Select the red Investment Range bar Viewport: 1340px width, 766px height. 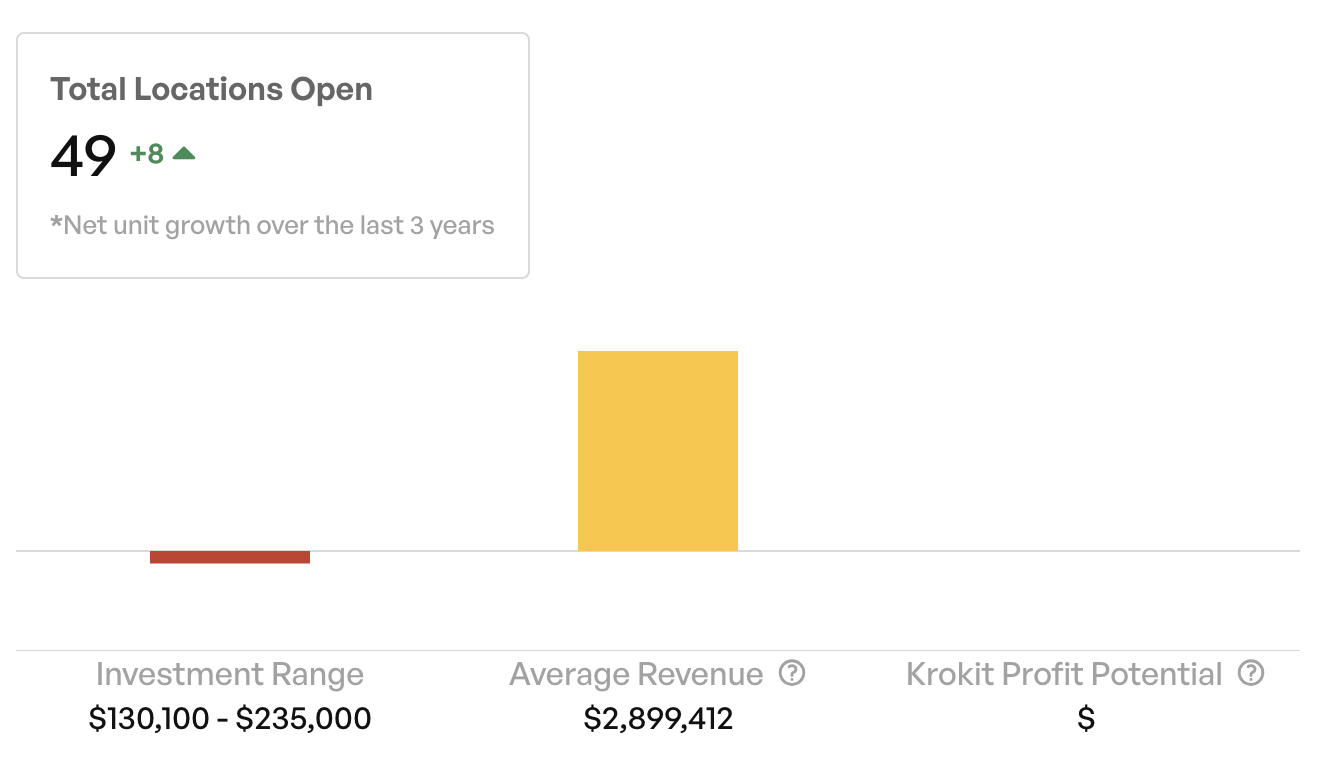230,557
